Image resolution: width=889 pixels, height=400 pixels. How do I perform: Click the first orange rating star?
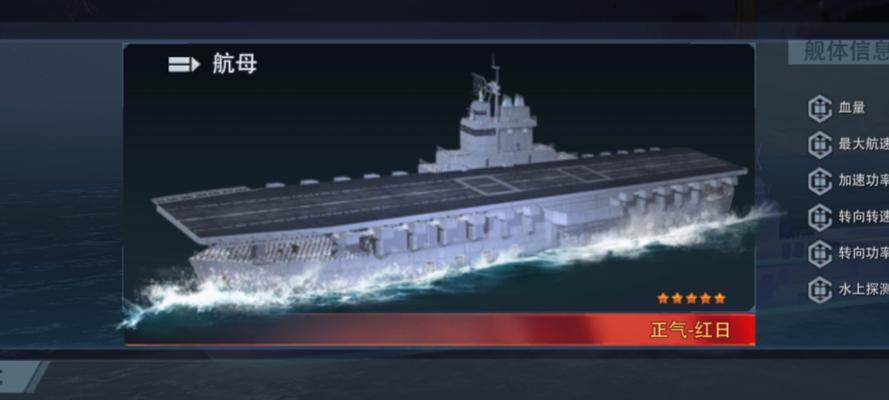coord(662,298)
